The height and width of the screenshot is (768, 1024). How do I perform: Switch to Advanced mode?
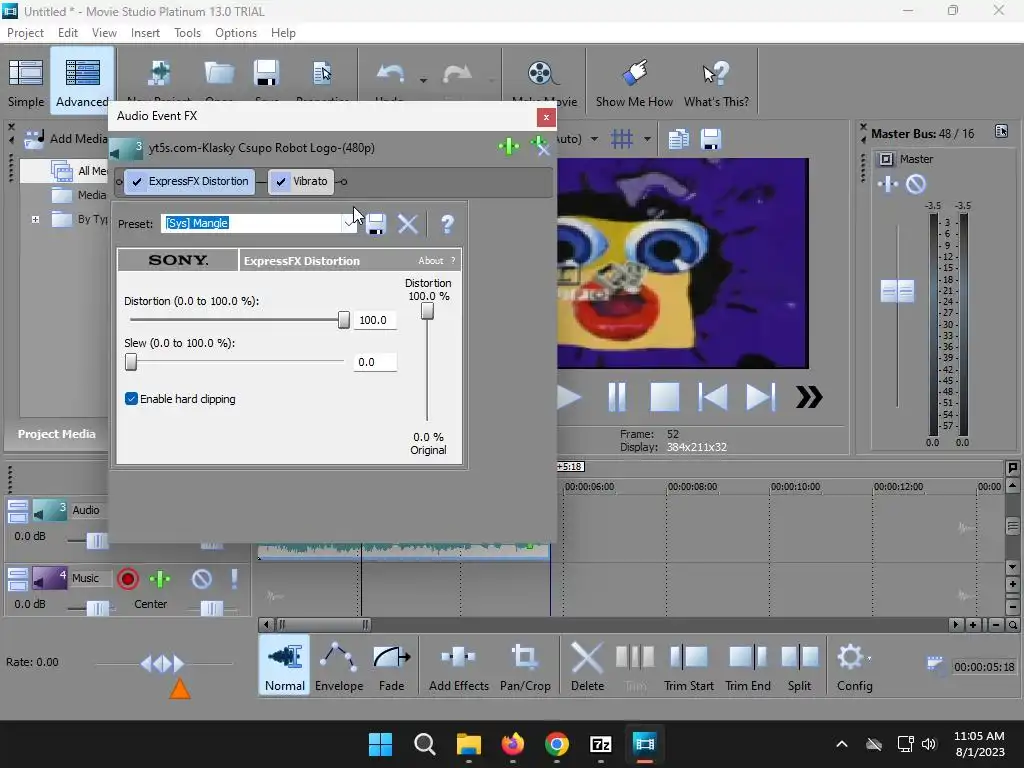click(x=82, y=81)
